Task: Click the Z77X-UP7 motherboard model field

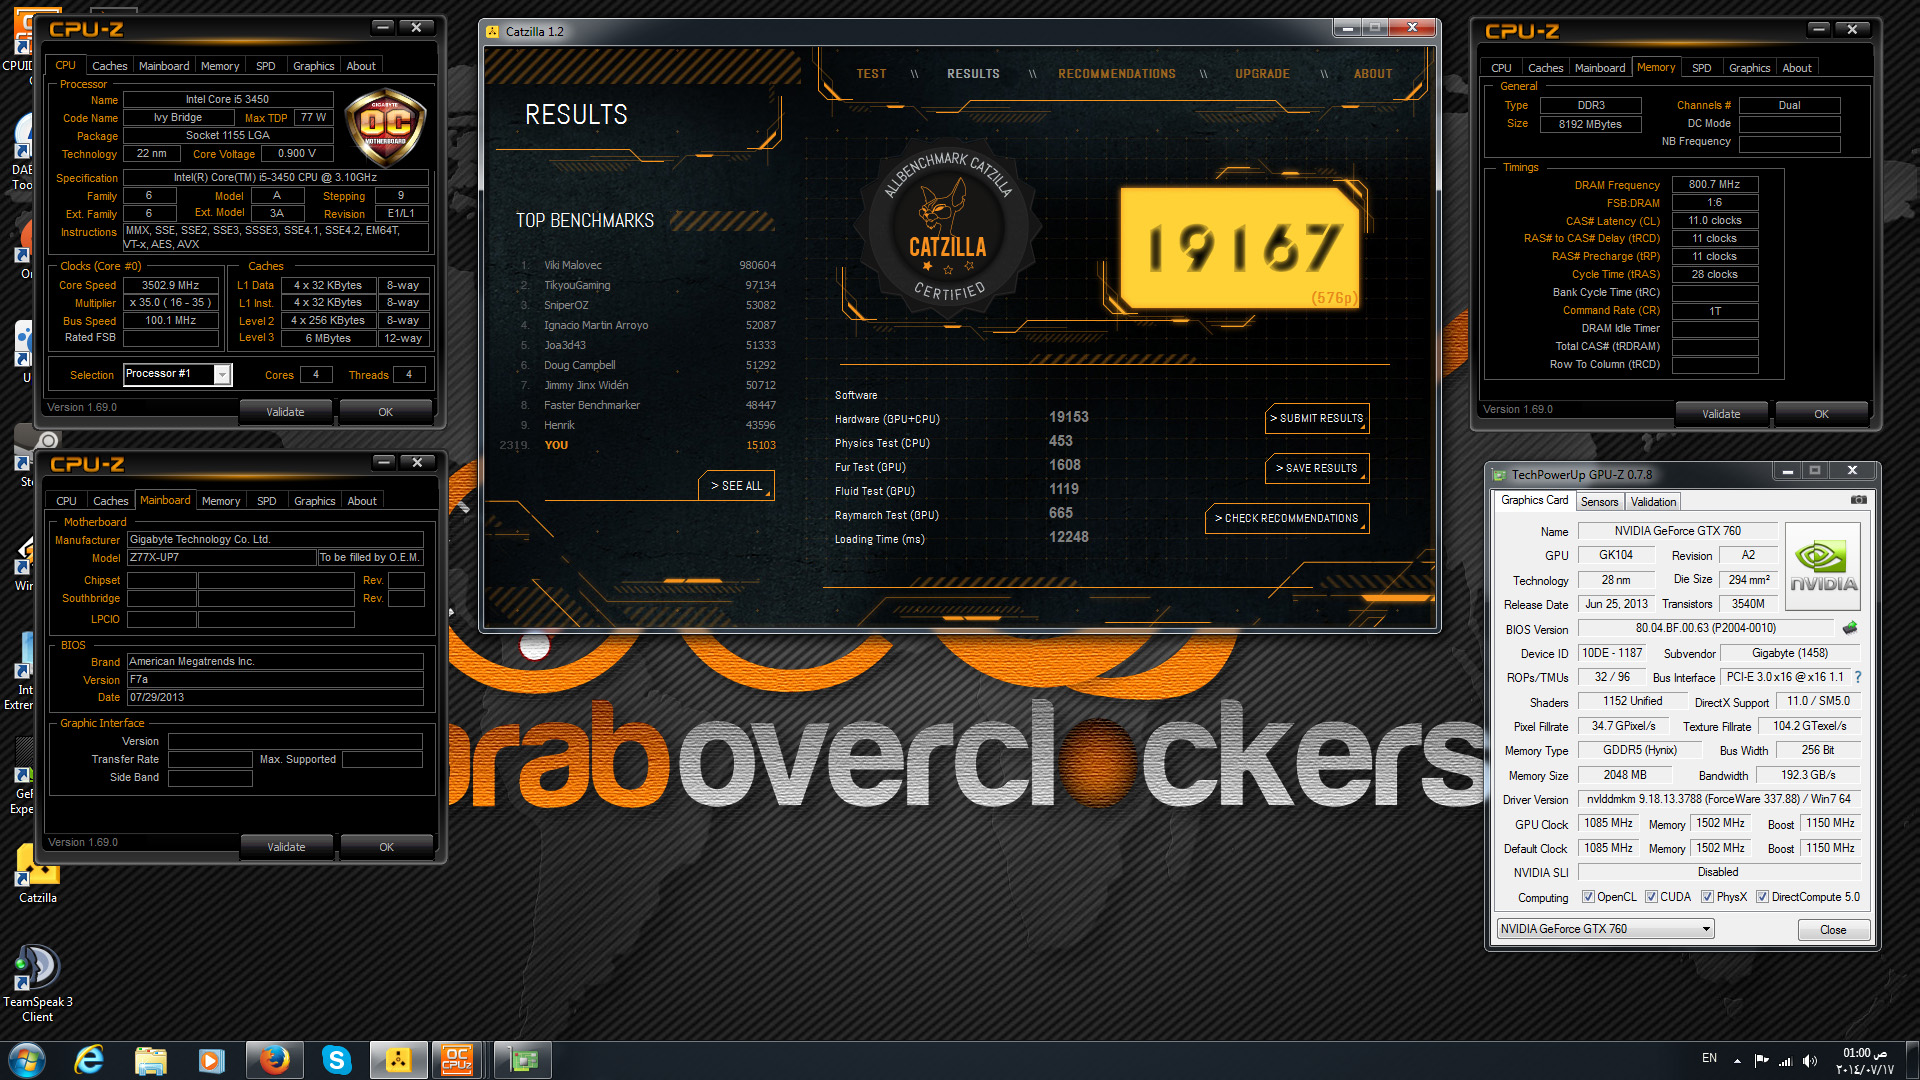Action: click(x=220, y=558)
